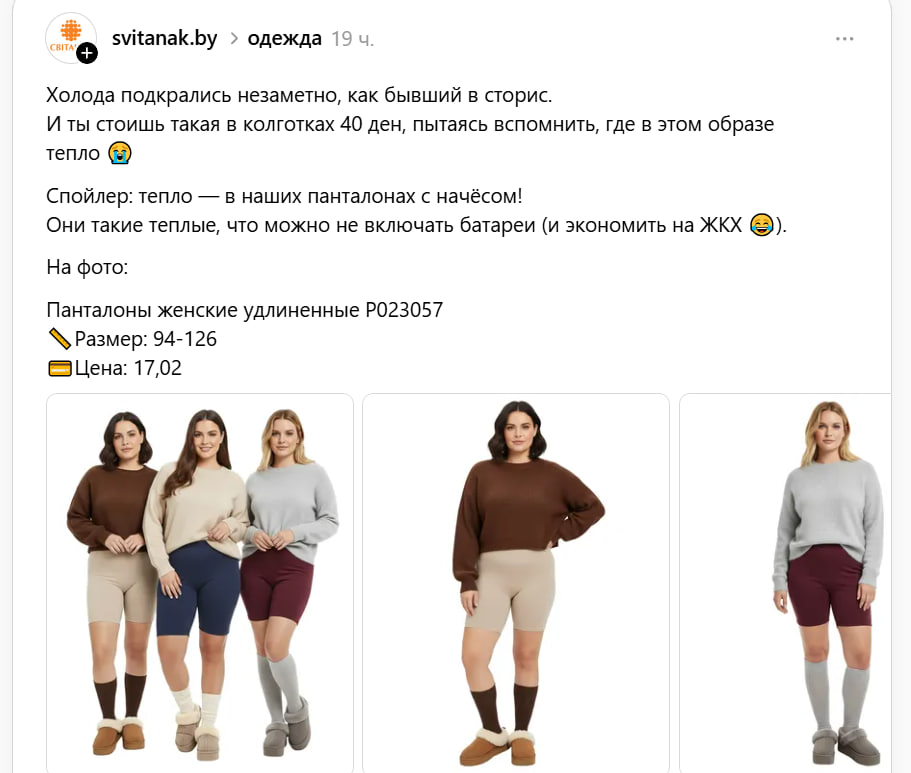Image resolution: width=911 pixels, height=773 pixels.
Task: Click the price value 17,02
Action: 157,368
